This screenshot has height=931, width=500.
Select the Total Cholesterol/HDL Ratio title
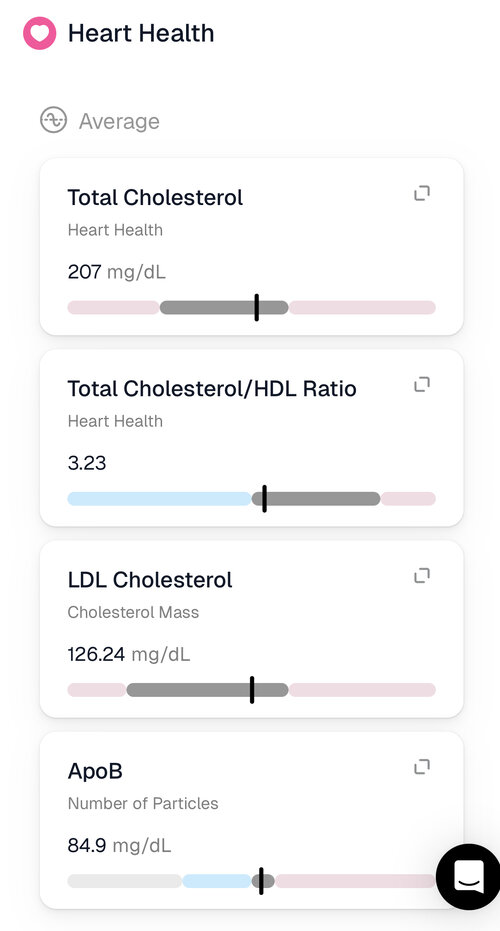point(212,388)
